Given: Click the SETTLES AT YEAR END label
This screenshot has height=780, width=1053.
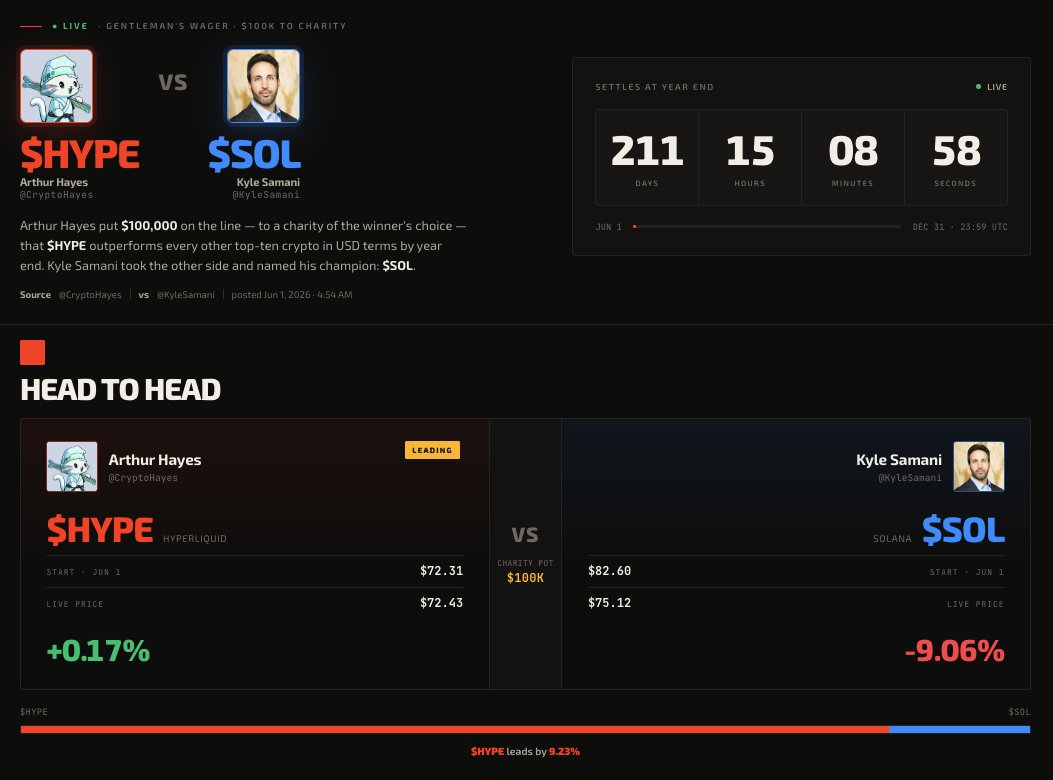Looking at the screenshot, I should coord(654,87).
